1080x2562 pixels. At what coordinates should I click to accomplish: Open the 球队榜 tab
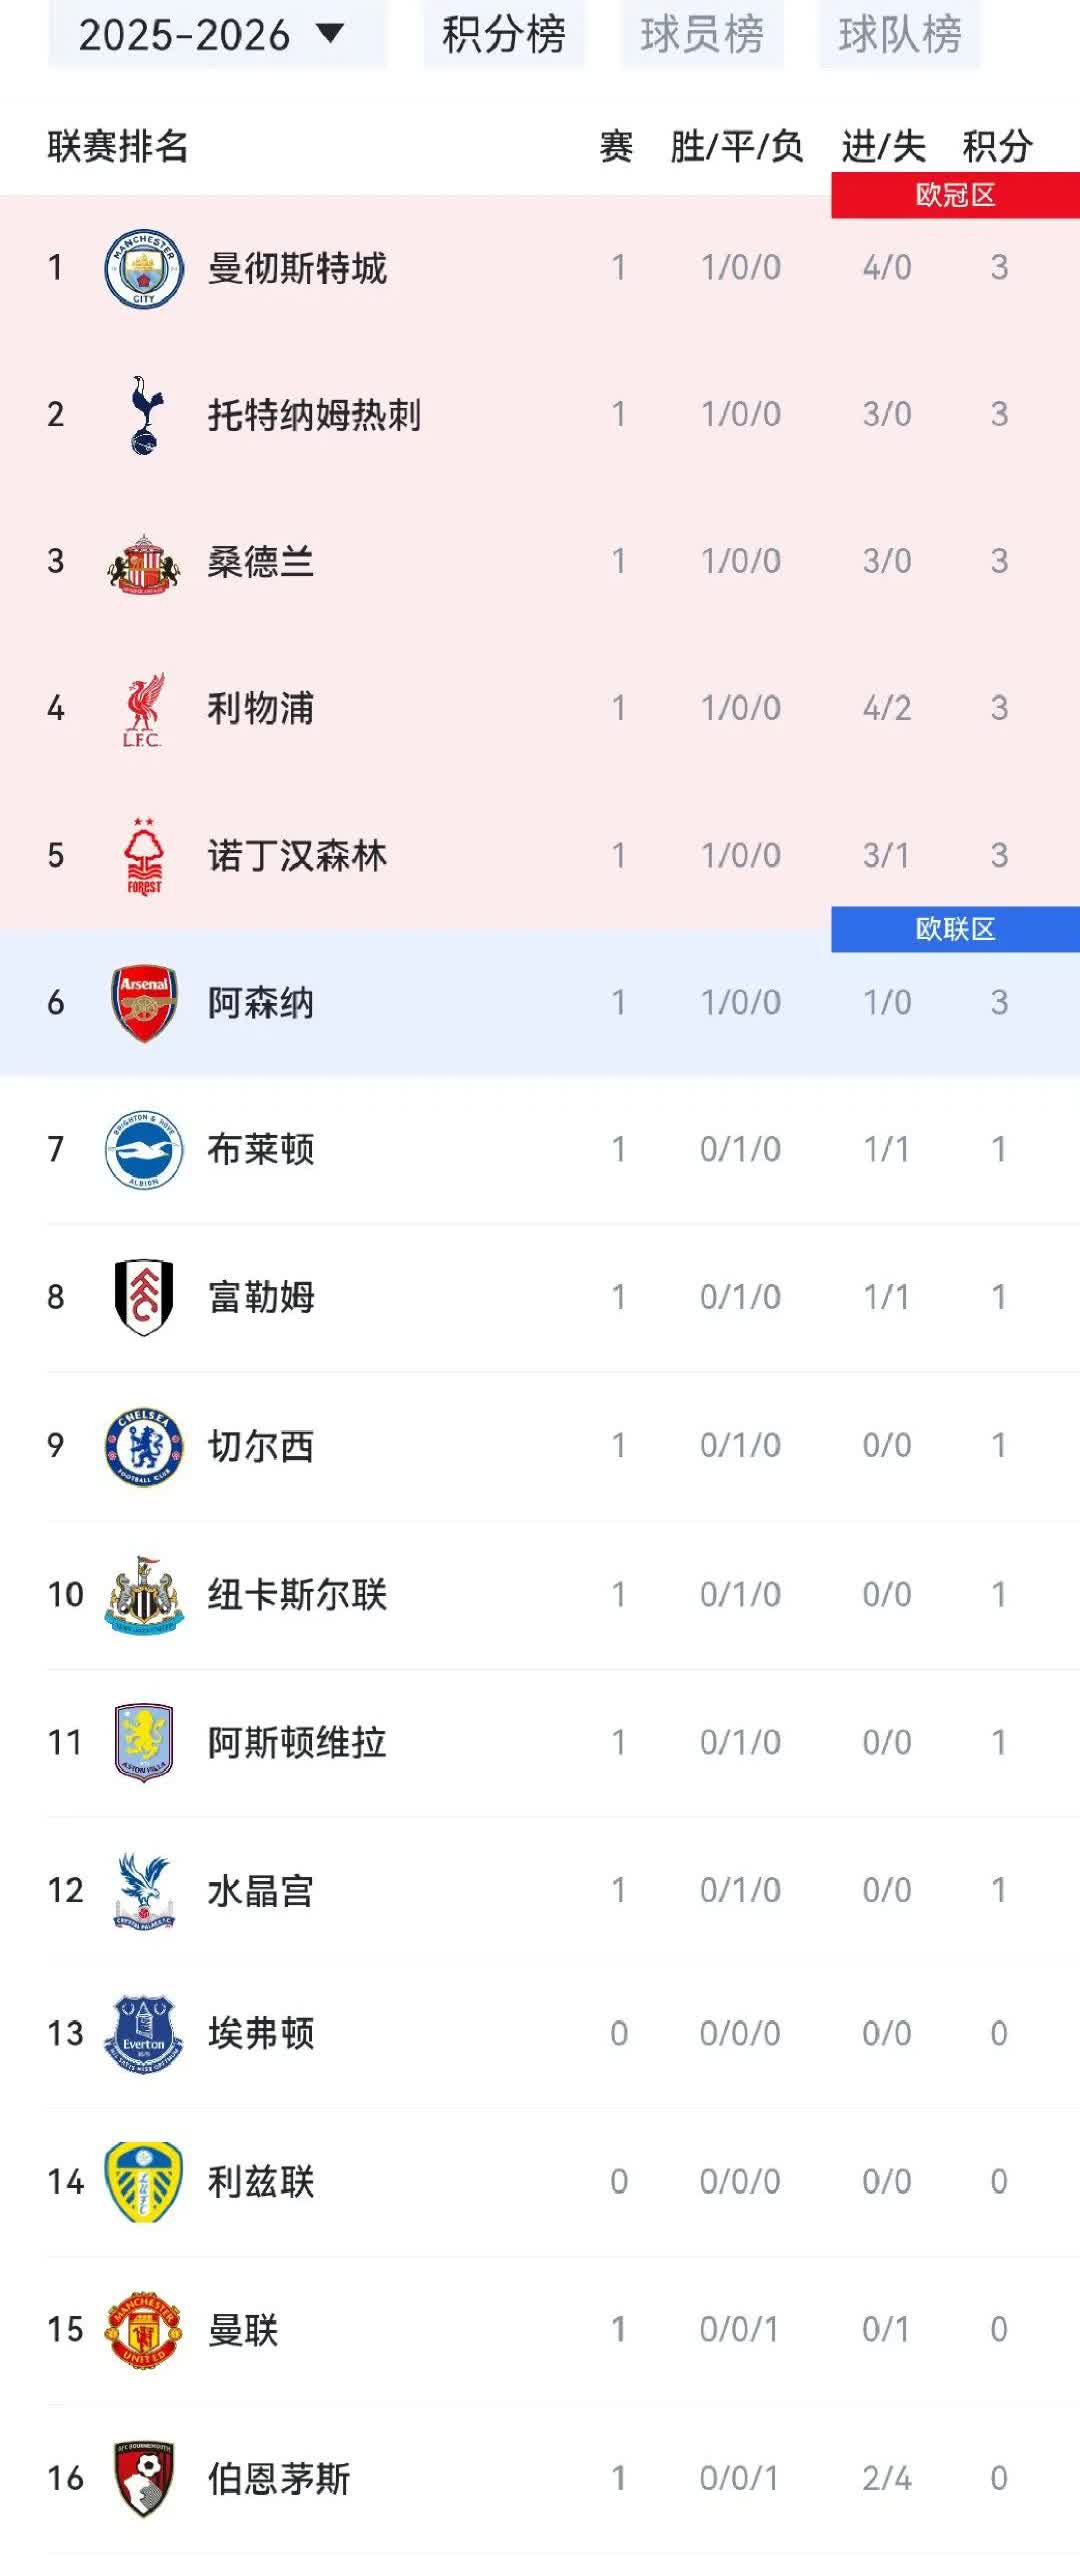[900, 36]
